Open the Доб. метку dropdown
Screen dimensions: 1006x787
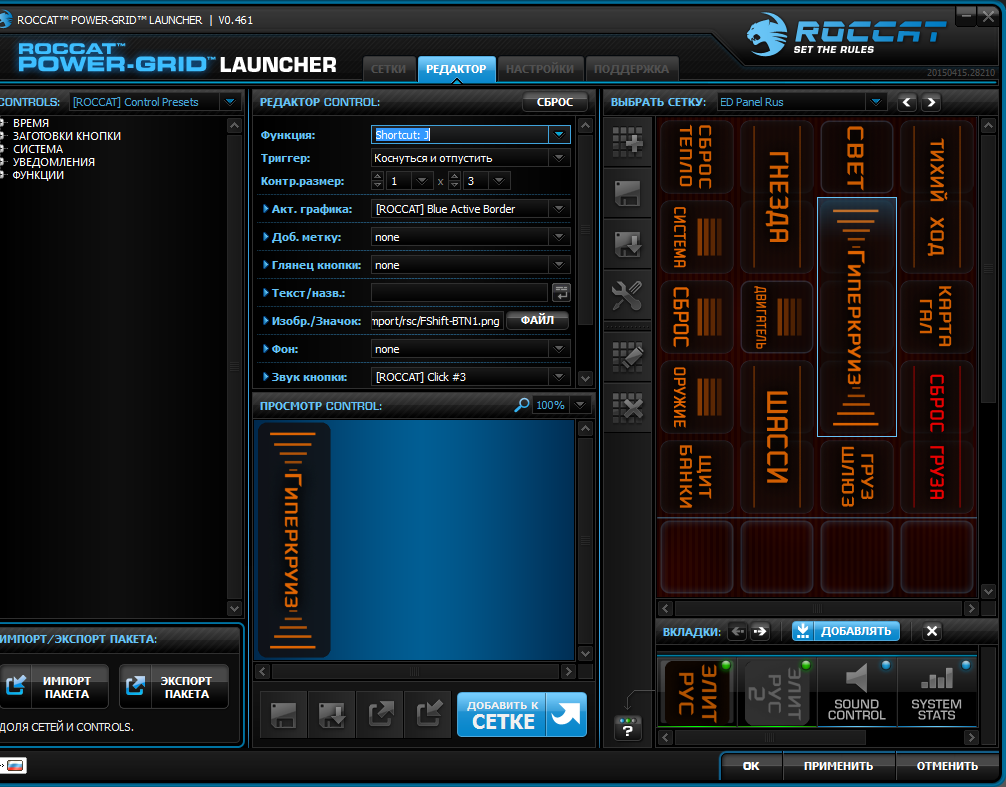pos(559,237)
